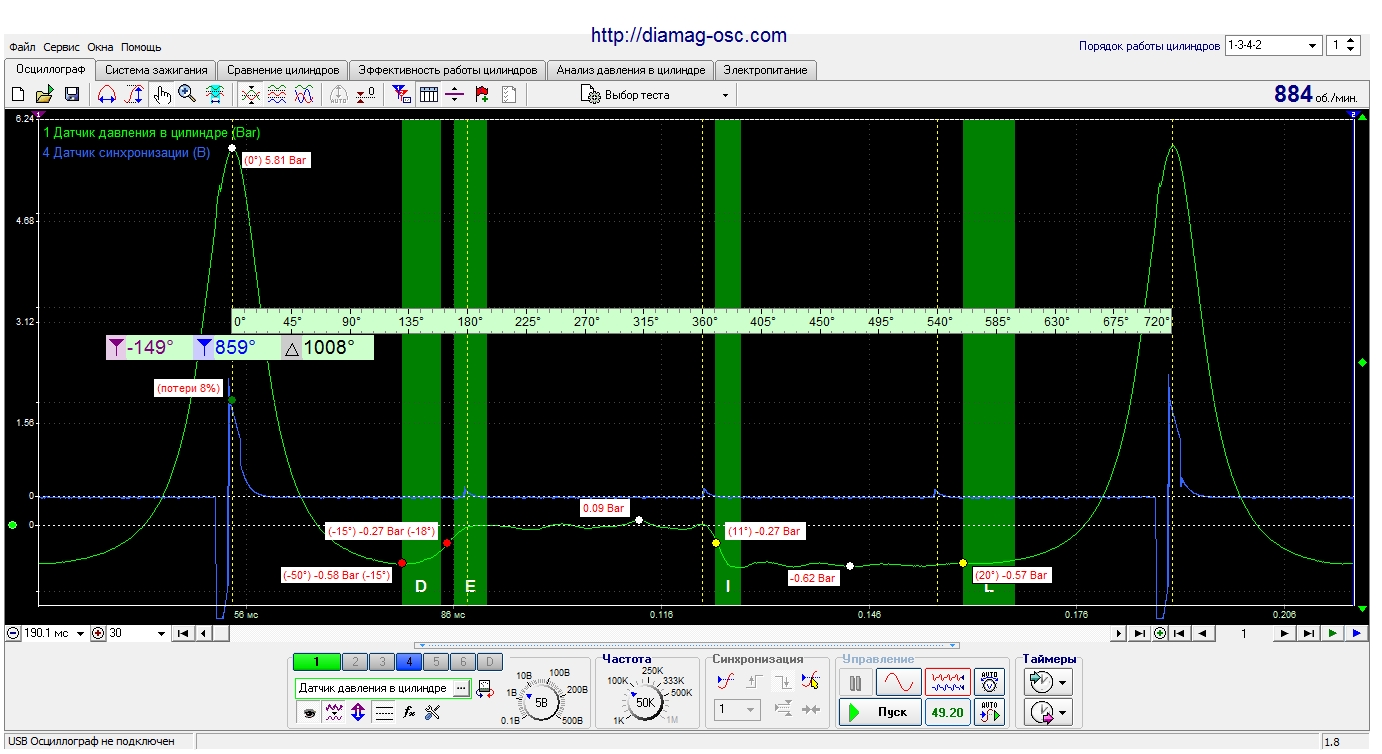Click the blue vertical arrows icon

click(x=358, y=712)
